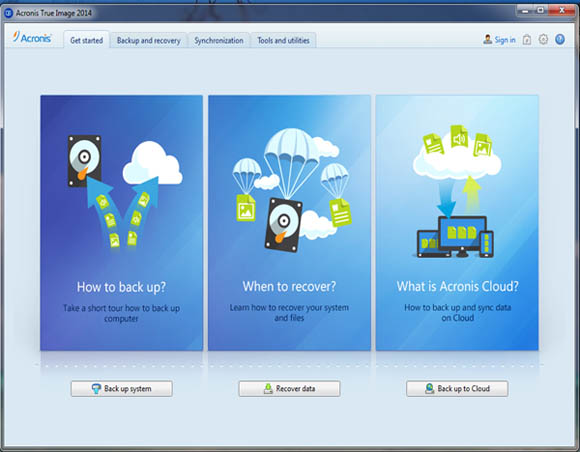Go to Tools and utilities tab
580x452 pixels.
[x=283, y=40]
